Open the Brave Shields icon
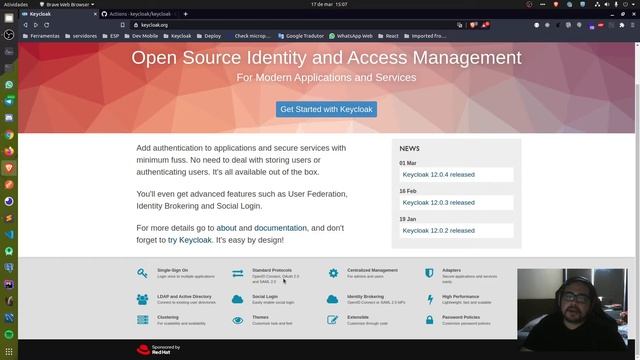This screenshot has height=360, width=640. click(x=473, y=25)
